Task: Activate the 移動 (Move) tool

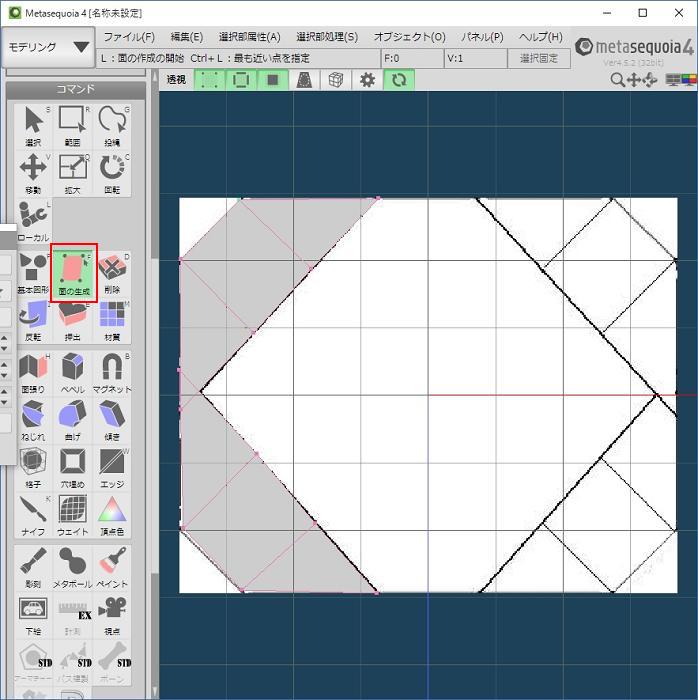Action: [34, 172]
